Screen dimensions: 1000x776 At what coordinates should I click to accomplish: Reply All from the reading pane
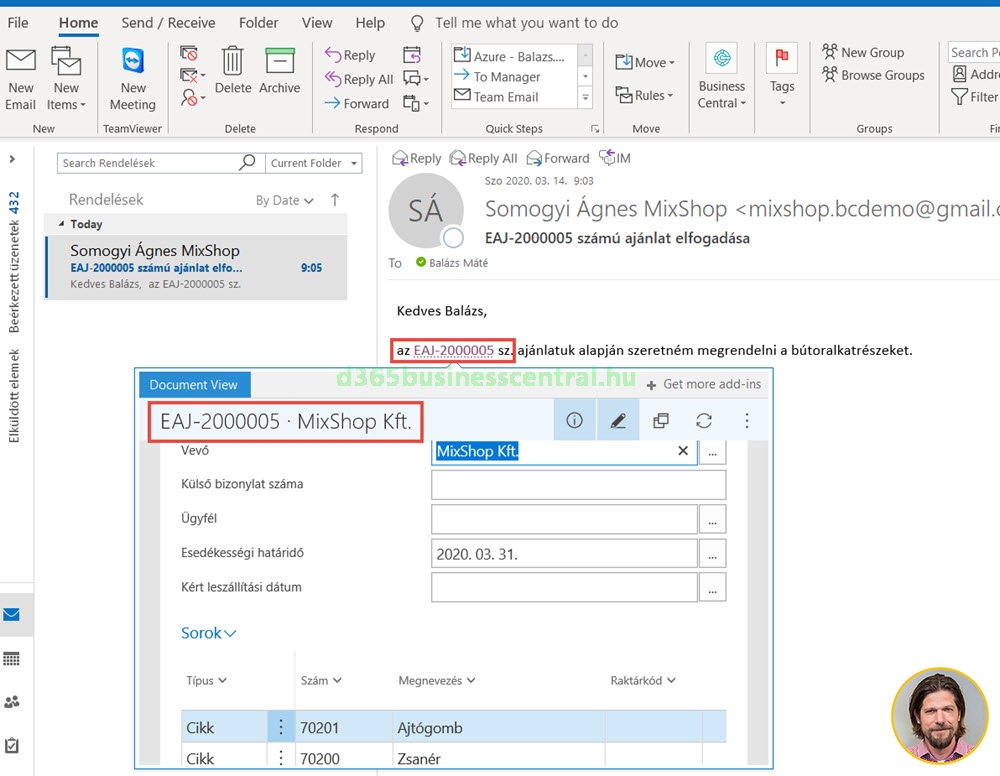483,158
